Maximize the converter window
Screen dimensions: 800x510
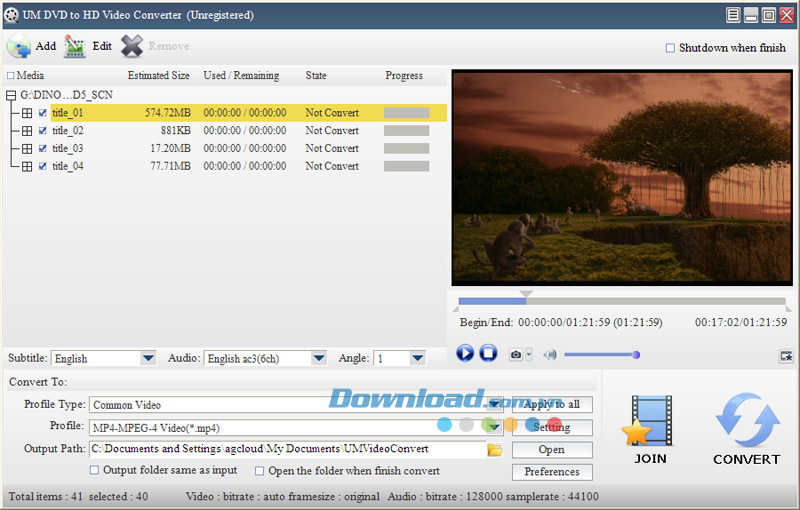(768, 15)
